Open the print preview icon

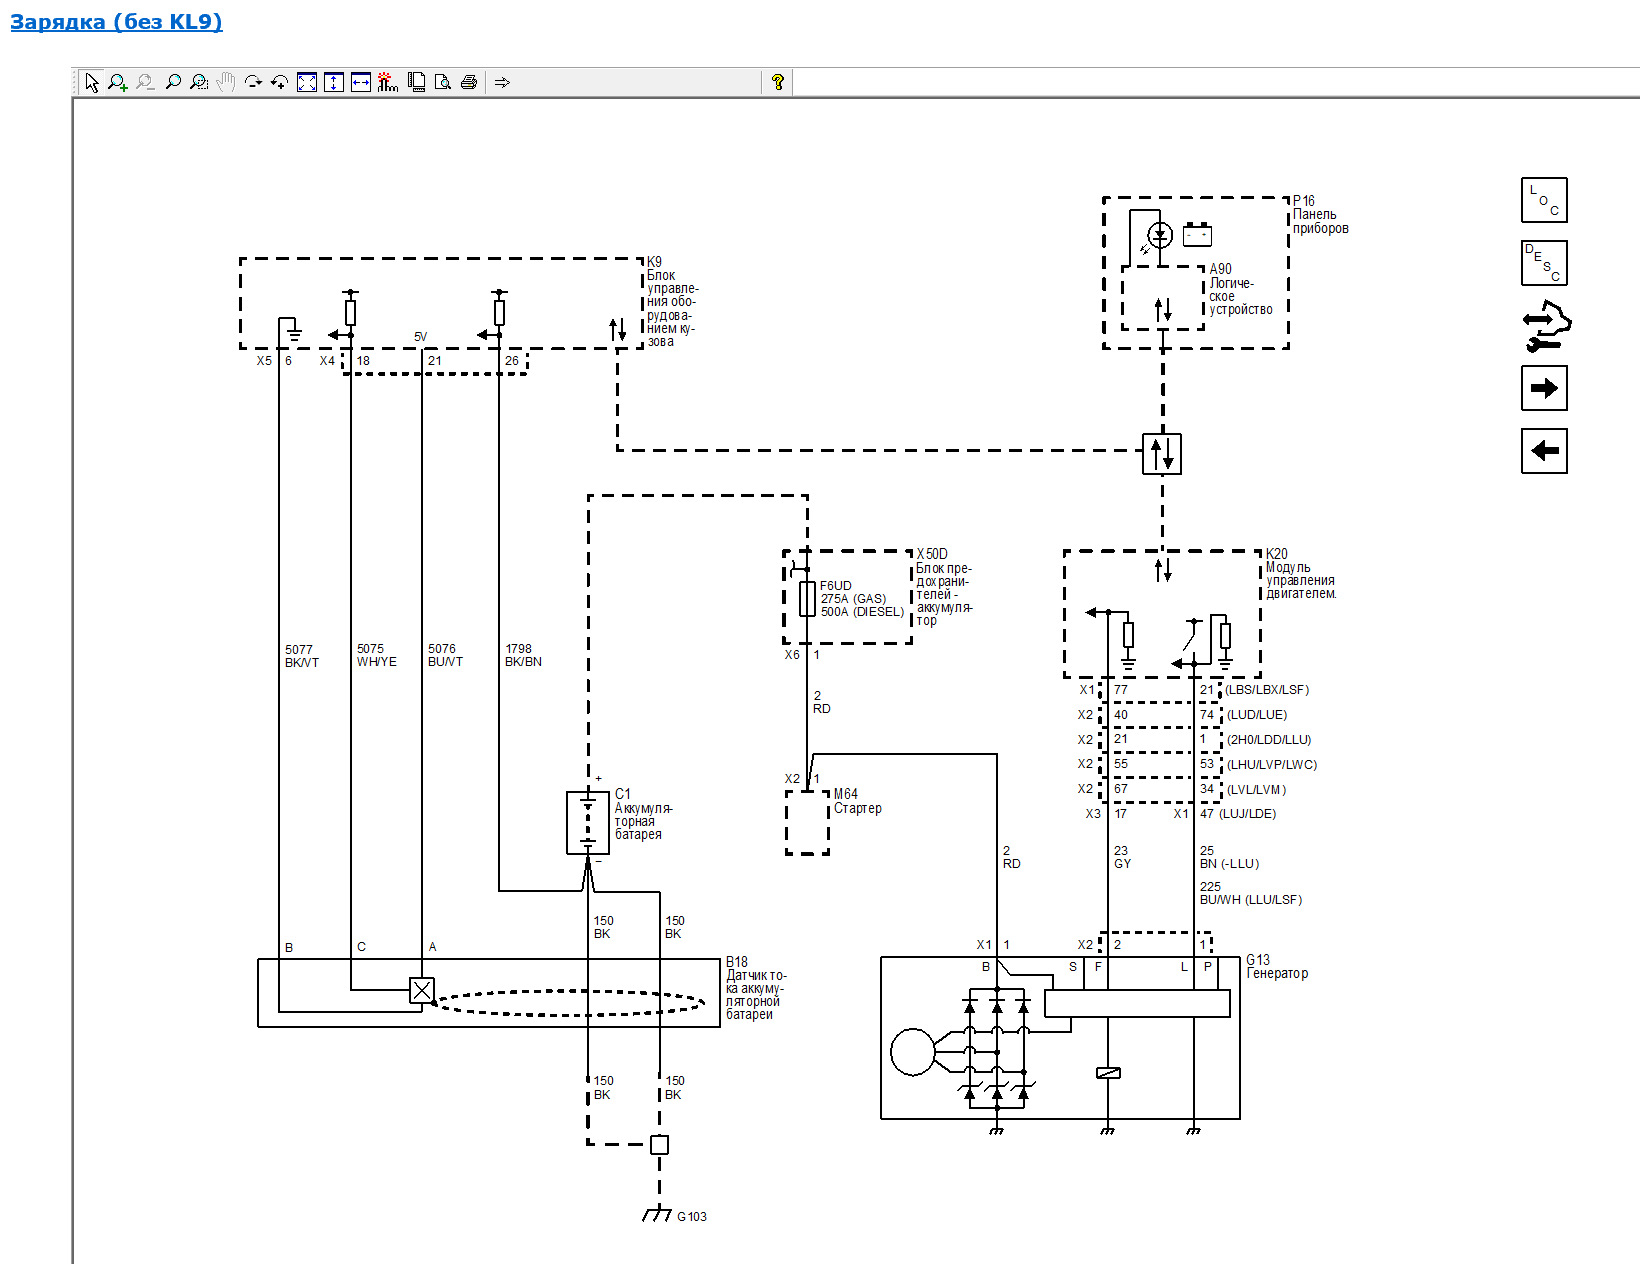coord(442,82)
